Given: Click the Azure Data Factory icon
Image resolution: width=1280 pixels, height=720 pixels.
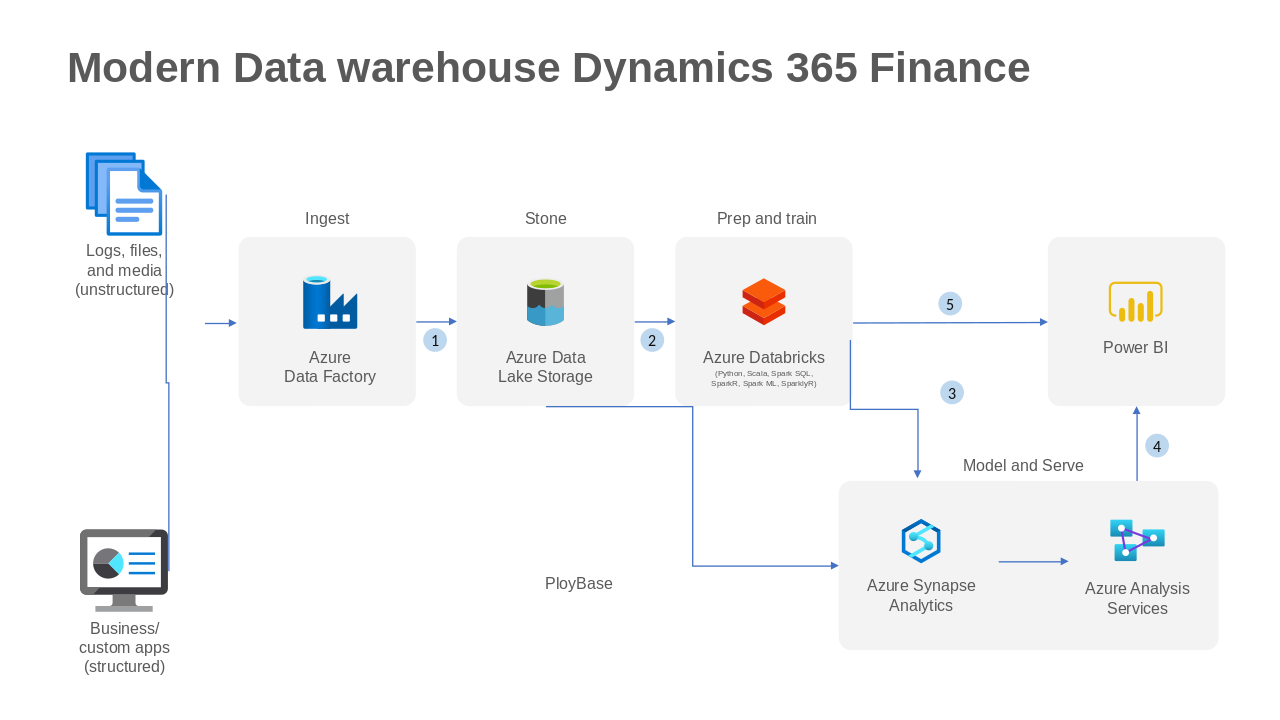Looking at the screenshot, I should click(330, 302).
